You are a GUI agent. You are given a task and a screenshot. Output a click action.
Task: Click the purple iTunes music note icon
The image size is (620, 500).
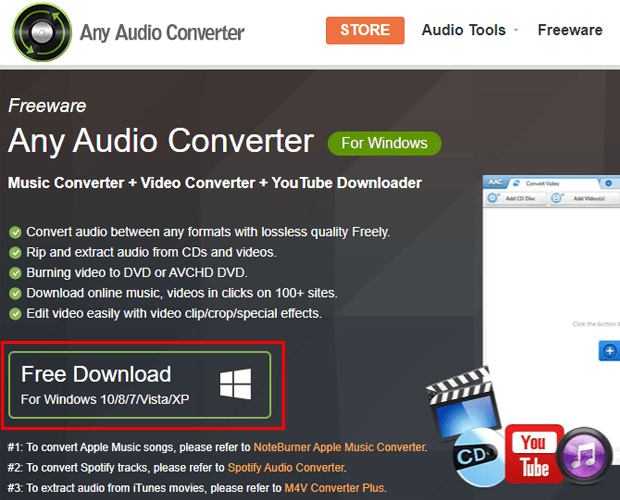coord(584,456)
